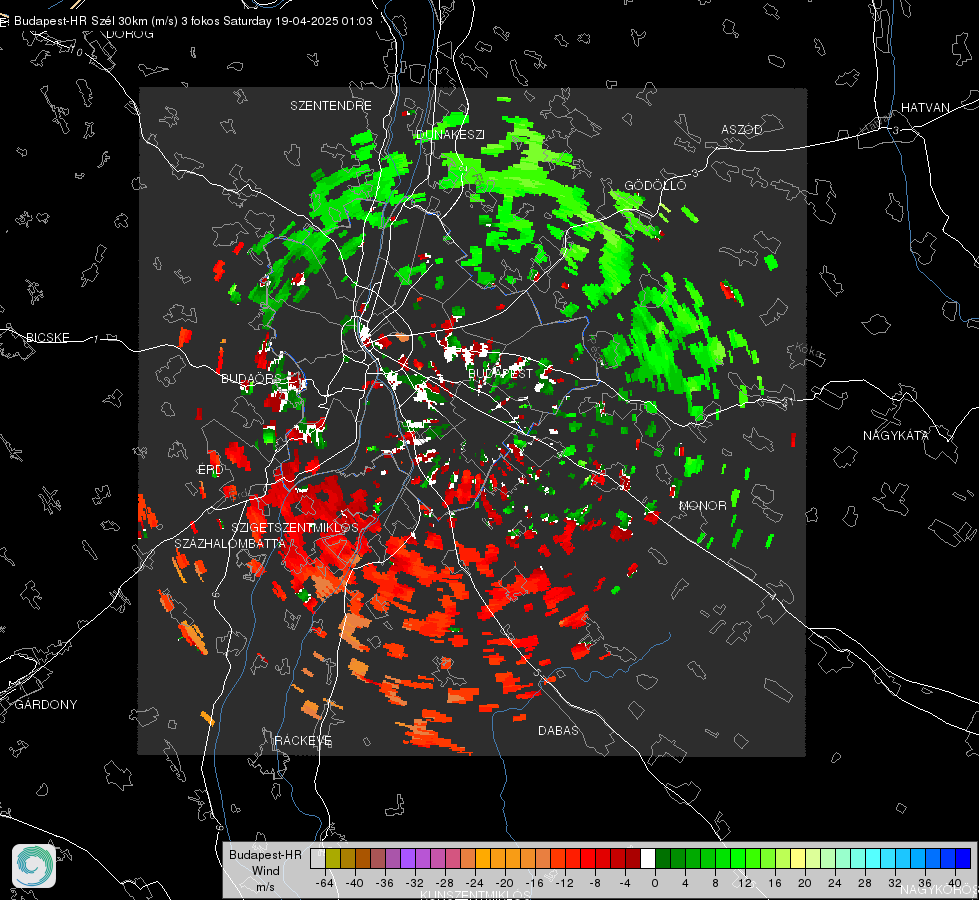
Task: Click the BUDAPEST map label
Action: [500, 373]
